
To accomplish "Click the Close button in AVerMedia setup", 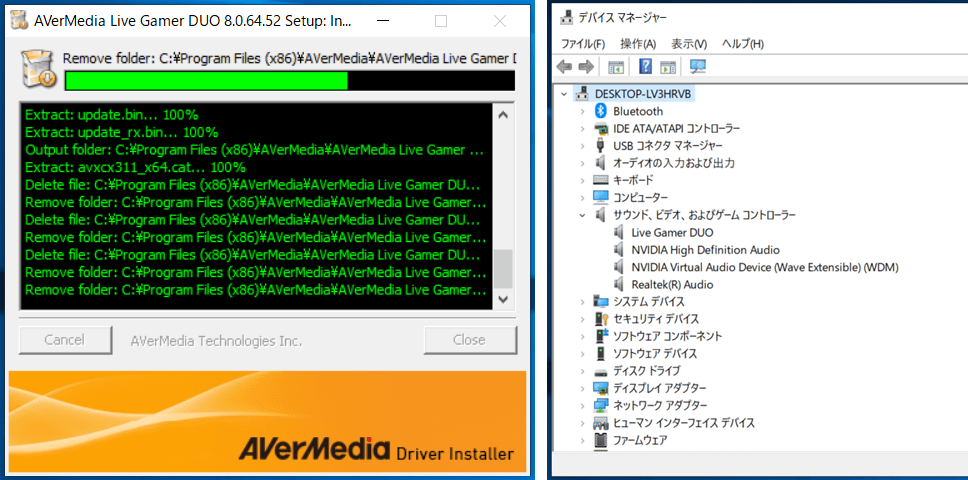I will tap(469, 340).
